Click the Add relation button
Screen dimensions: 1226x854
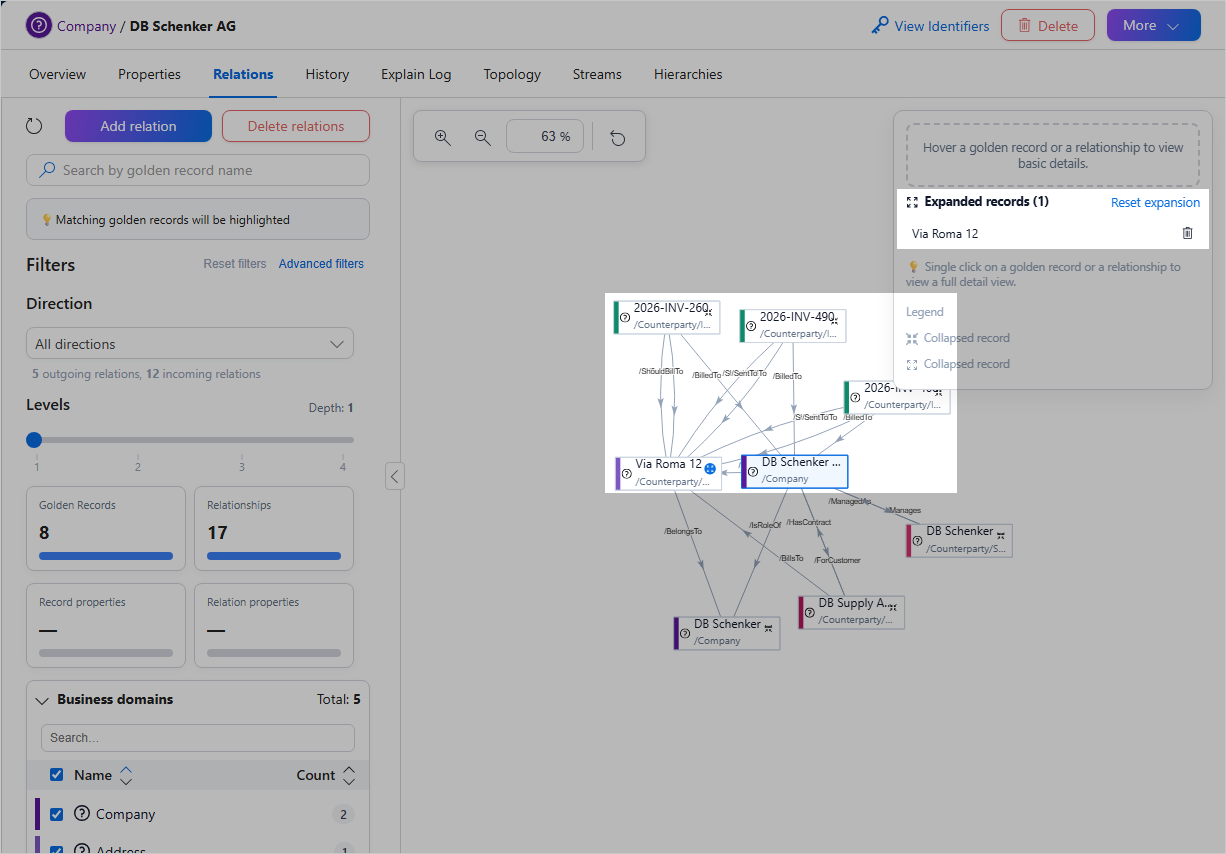138,126
